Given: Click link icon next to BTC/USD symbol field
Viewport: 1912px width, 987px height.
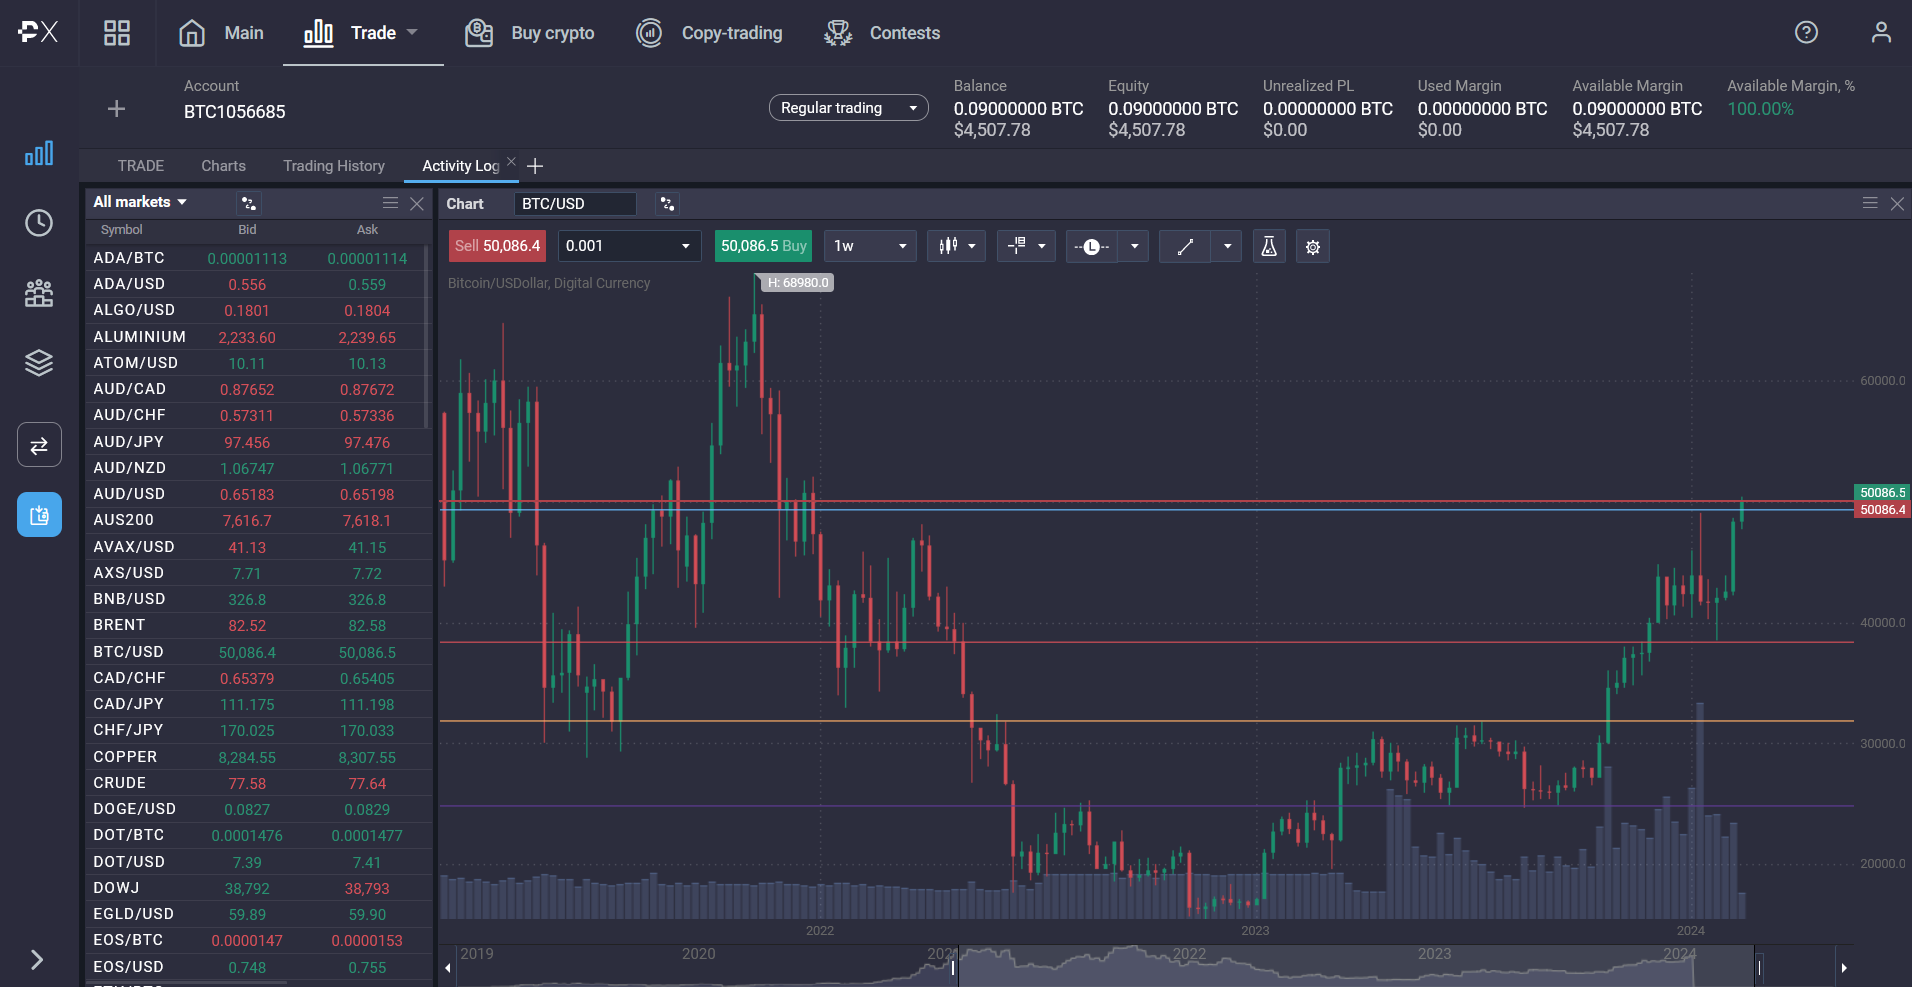Looking at the screenshot, I should coord(667,204).
